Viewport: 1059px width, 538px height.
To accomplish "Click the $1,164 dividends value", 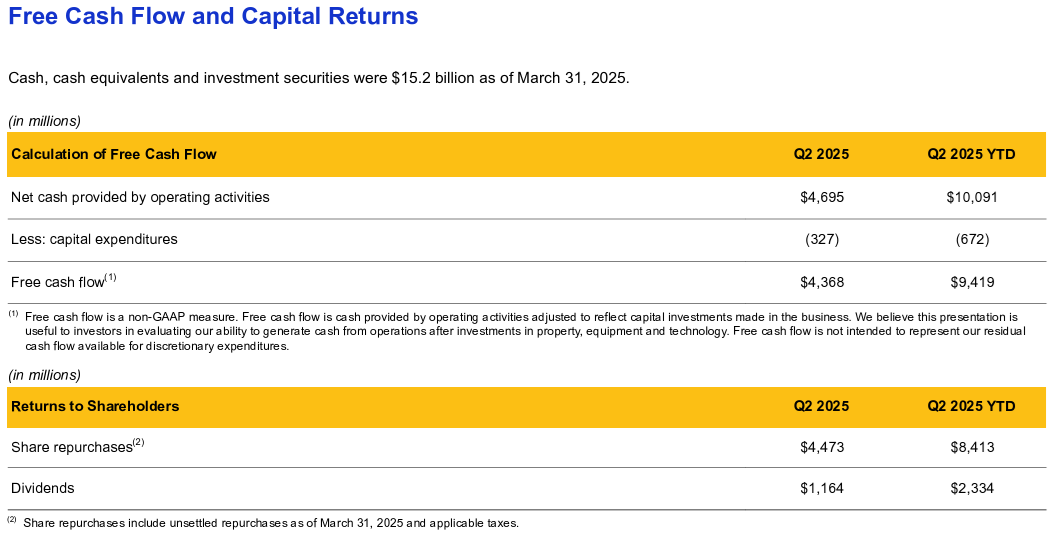I will pos(822,488).
